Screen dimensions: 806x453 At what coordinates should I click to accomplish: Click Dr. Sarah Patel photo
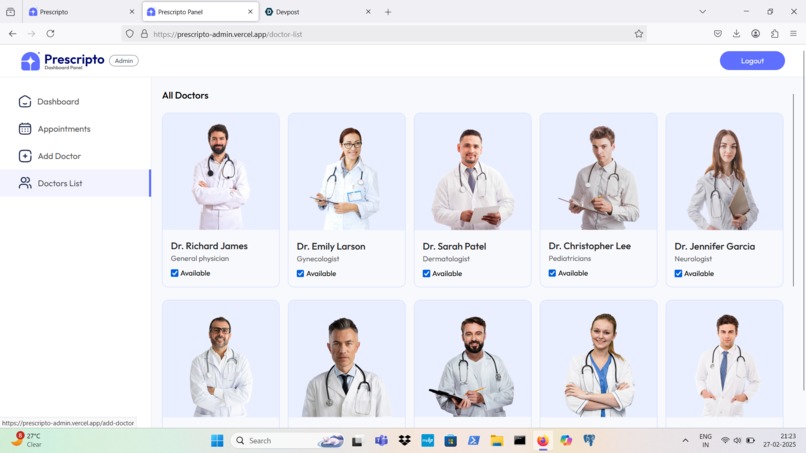pyautogui.click(x=472, y=172)
